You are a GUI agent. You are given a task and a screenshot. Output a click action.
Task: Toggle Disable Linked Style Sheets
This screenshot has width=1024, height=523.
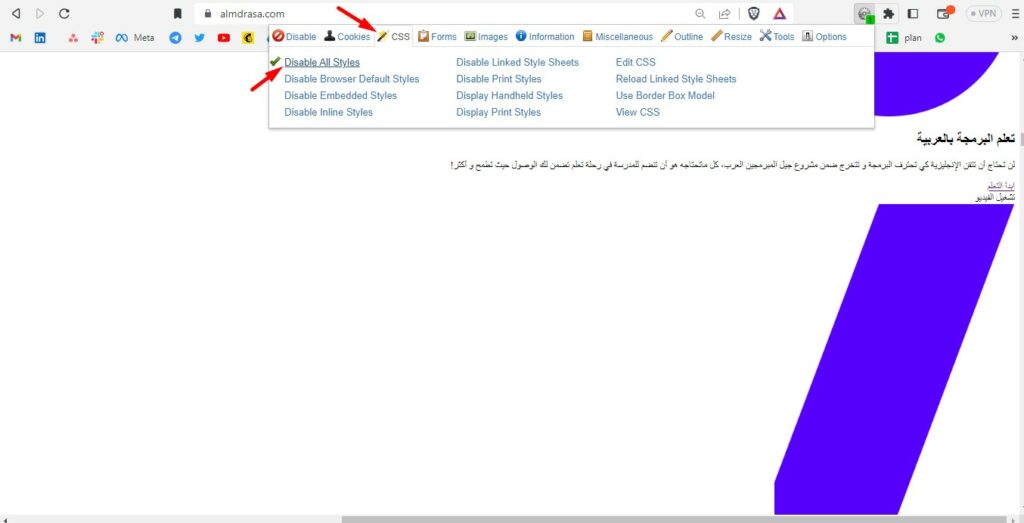coord(517,62)
